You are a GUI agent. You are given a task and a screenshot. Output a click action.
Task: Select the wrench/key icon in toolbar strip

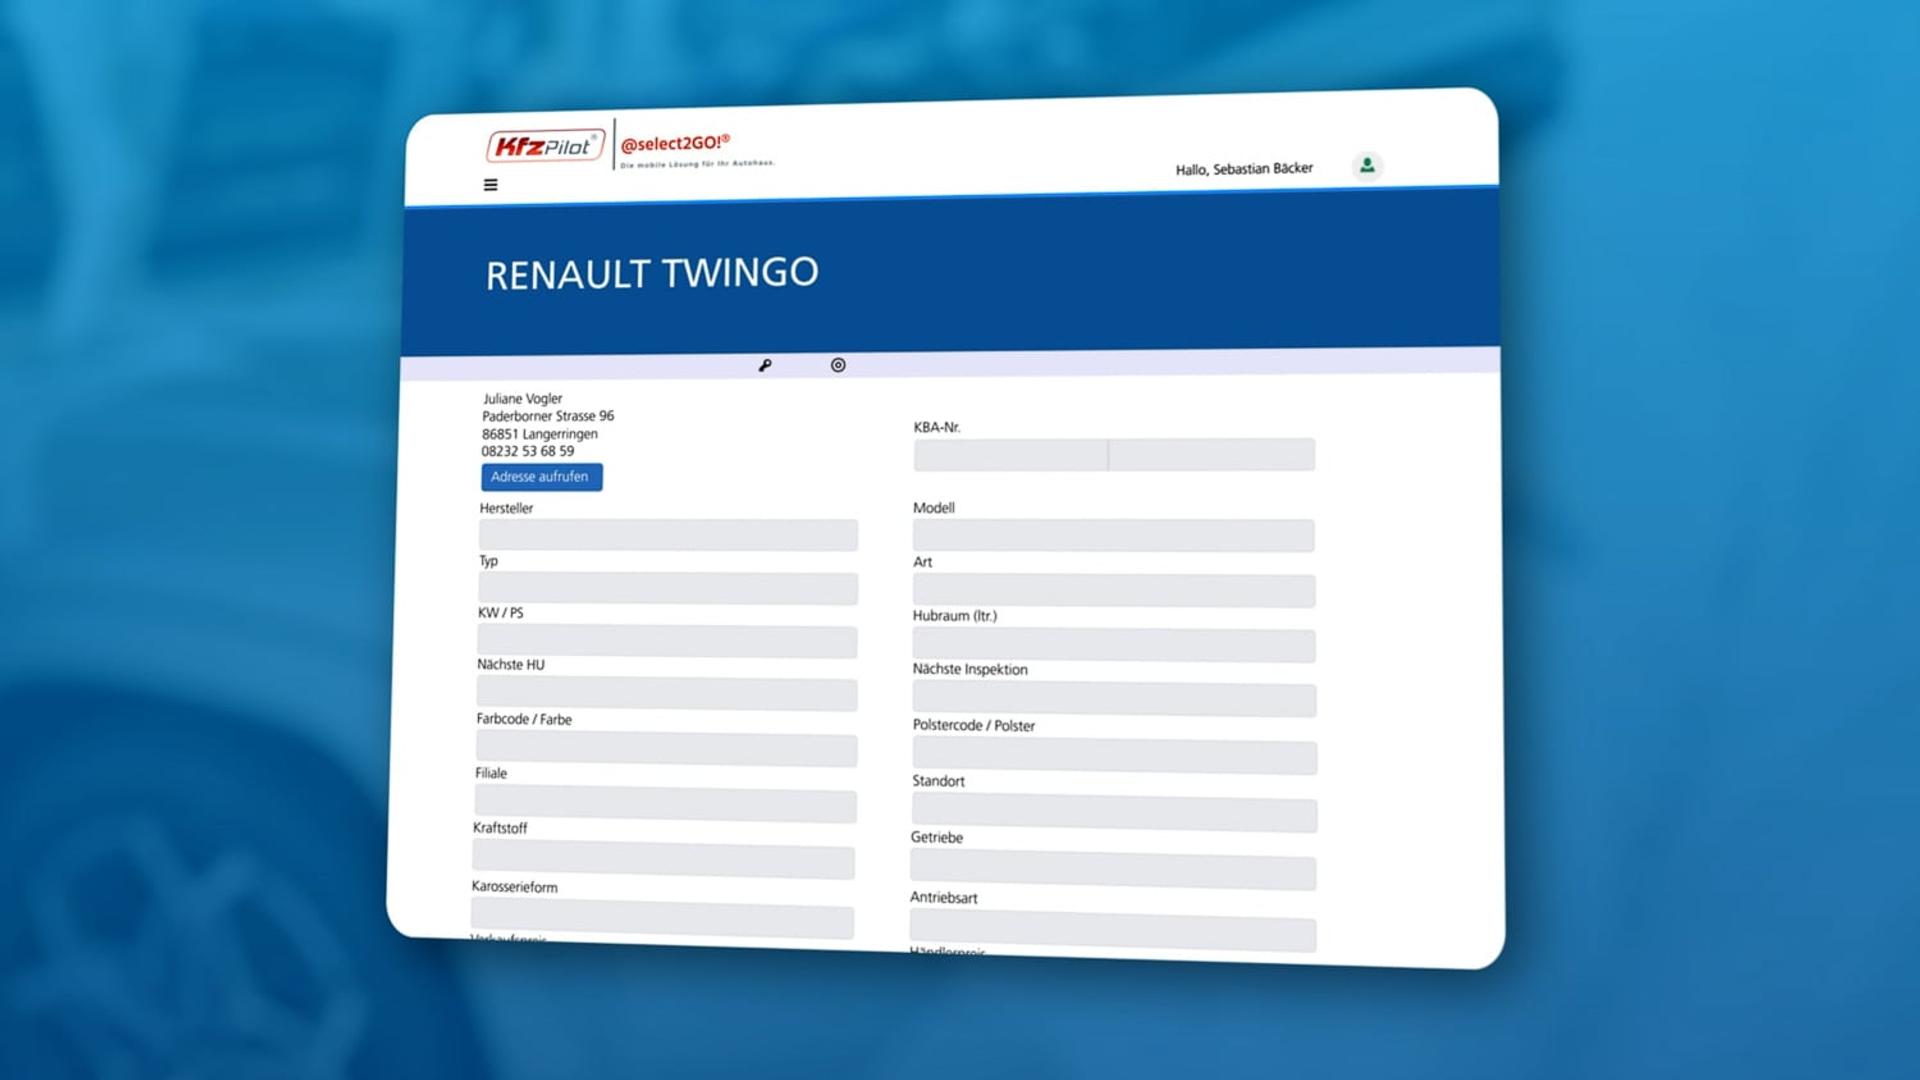765,366
